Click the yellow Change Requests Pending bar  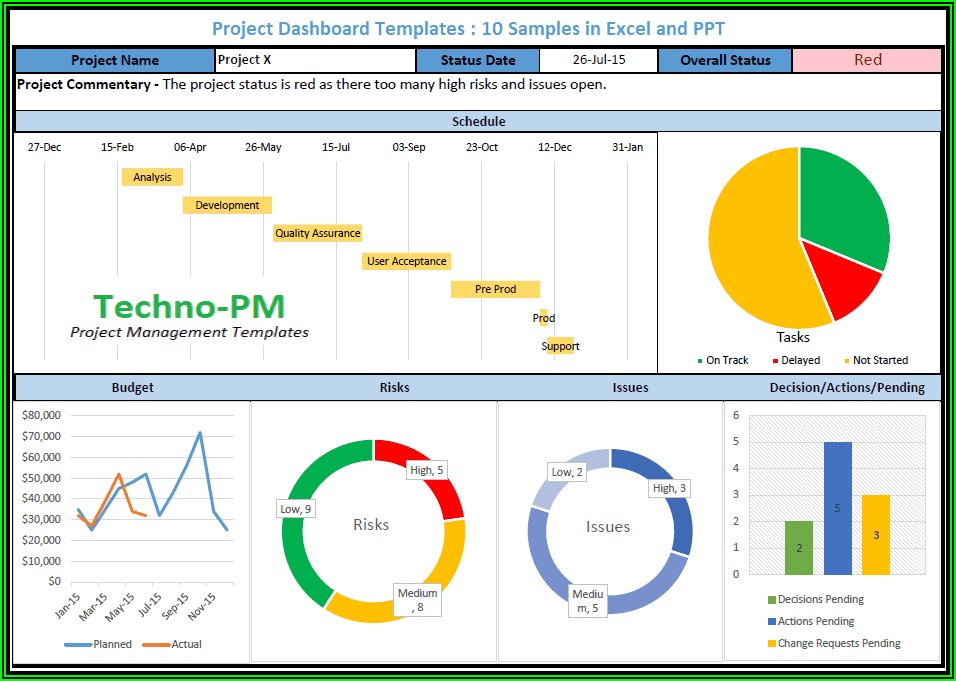(876, 535)
